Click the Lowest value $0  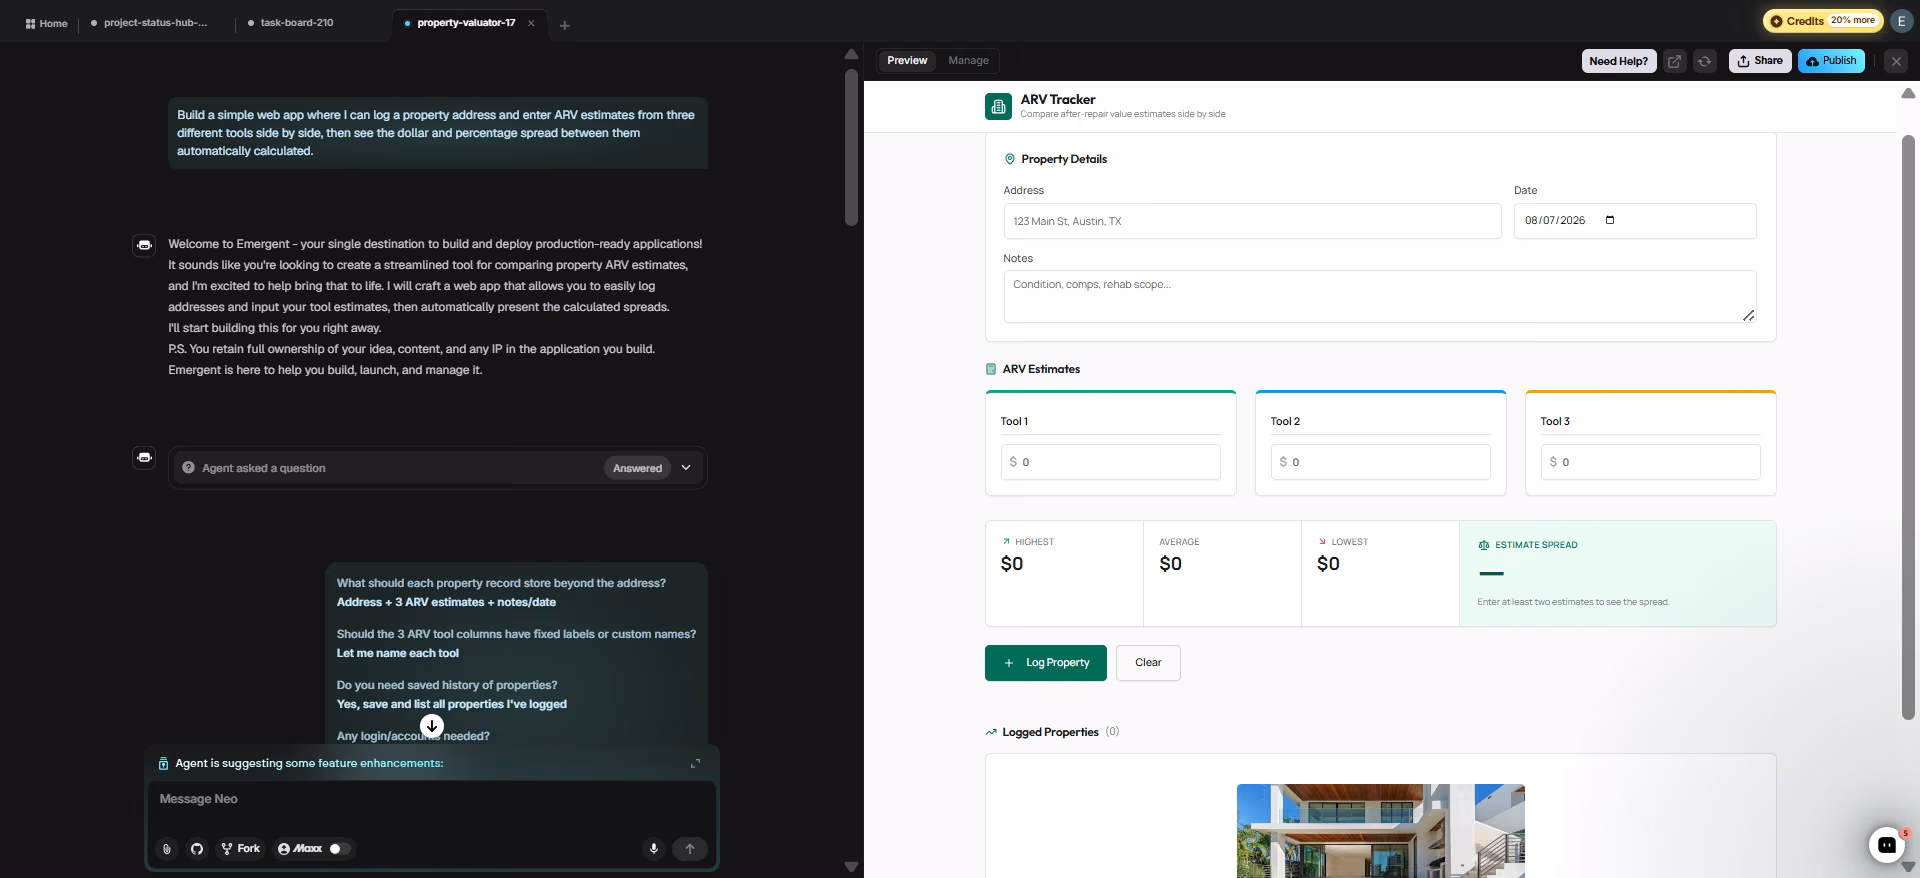pos(1328,564)
